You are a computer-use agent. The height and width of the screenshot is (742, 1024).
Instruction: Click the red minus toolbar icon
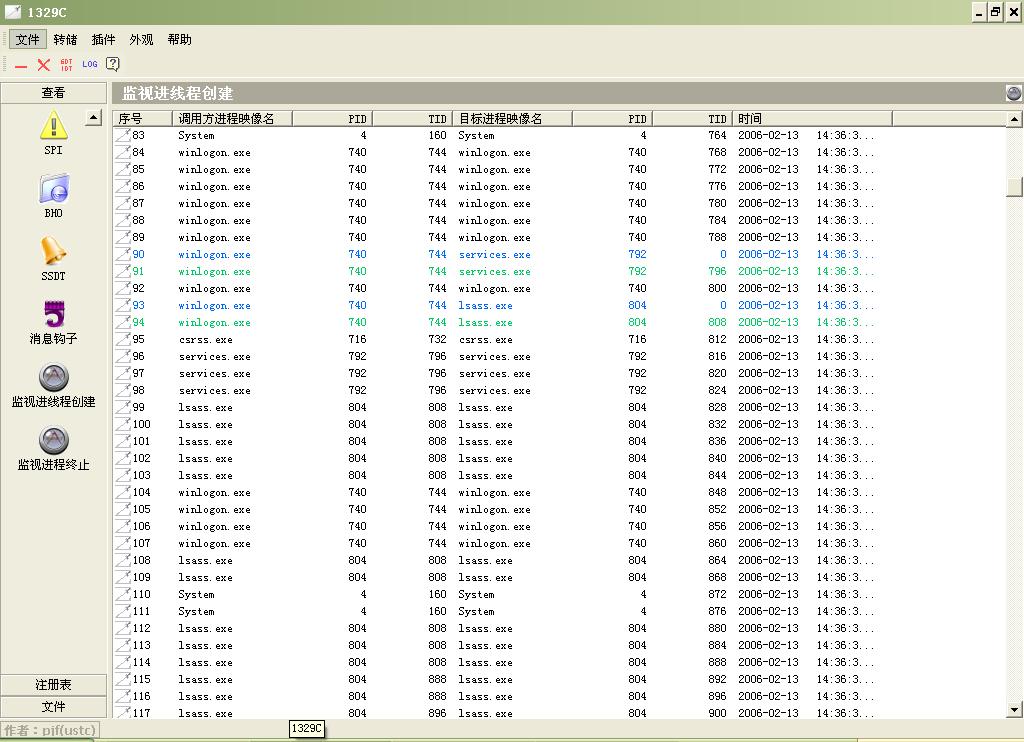(21, 65)
